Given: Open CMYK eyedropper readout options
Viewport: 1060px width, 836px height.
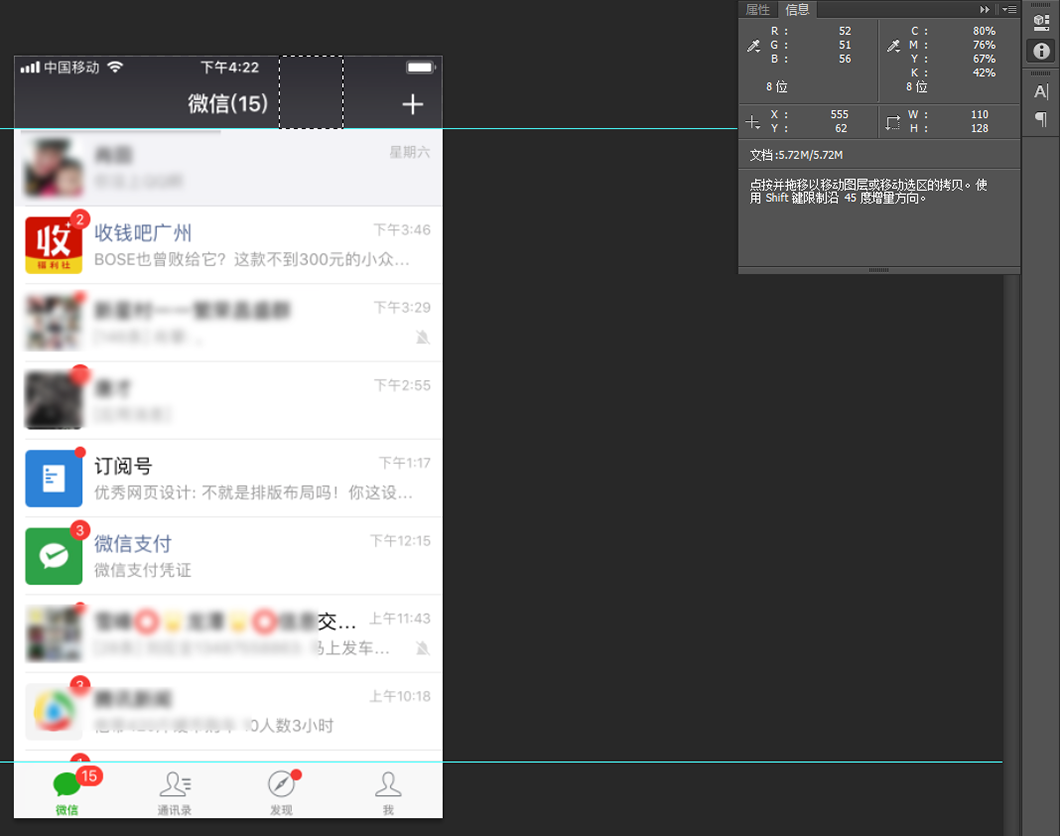Looking at the screenshot, I should click(894, 46).
